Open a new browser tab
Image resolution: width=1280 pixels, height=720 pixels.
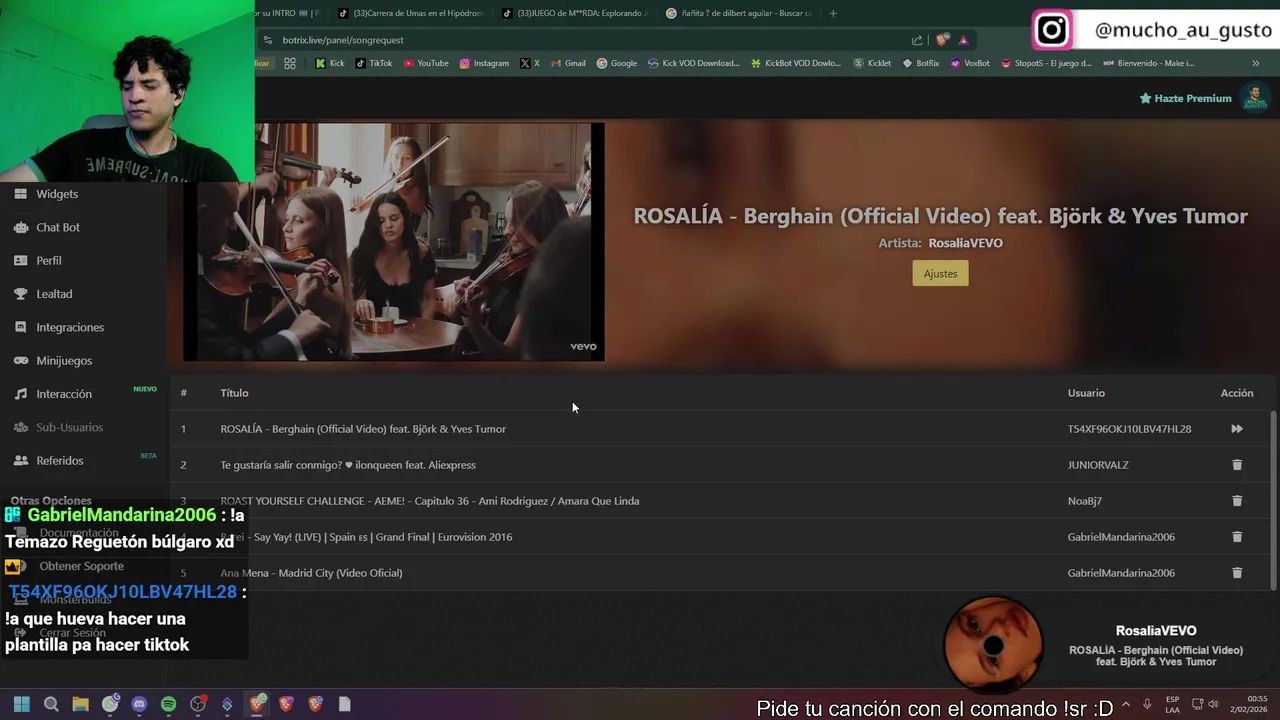[x=833, y=13]
